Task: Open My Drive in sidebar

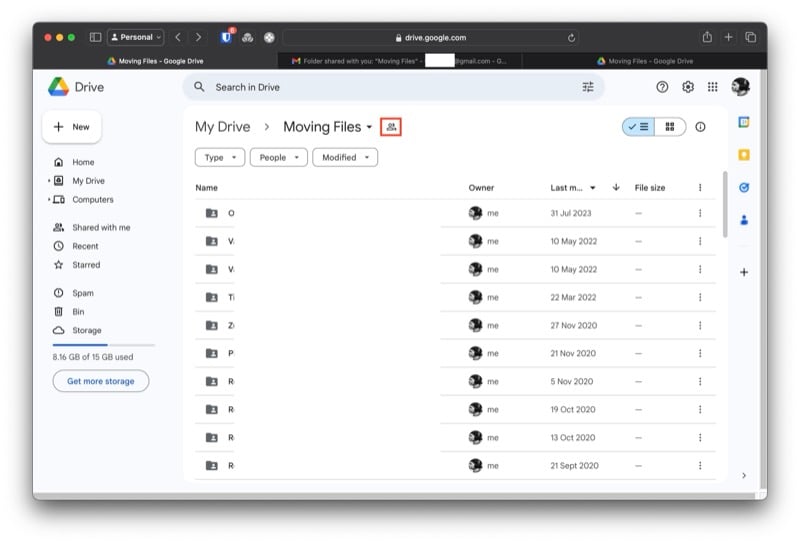Action: pyautogui.click(x=88, y=181)
